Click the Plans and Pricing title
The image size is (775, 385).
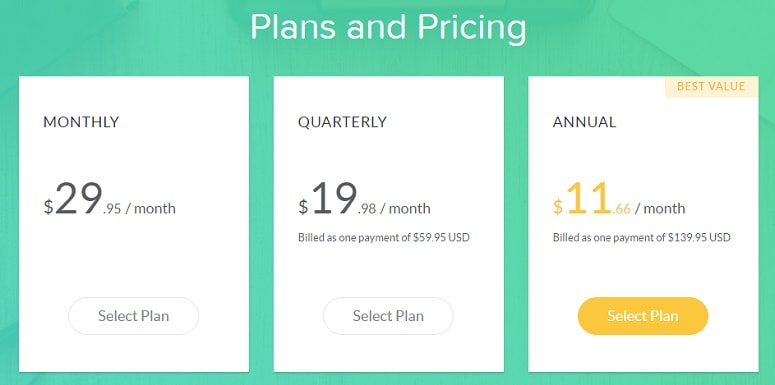(x=388, y=27)
